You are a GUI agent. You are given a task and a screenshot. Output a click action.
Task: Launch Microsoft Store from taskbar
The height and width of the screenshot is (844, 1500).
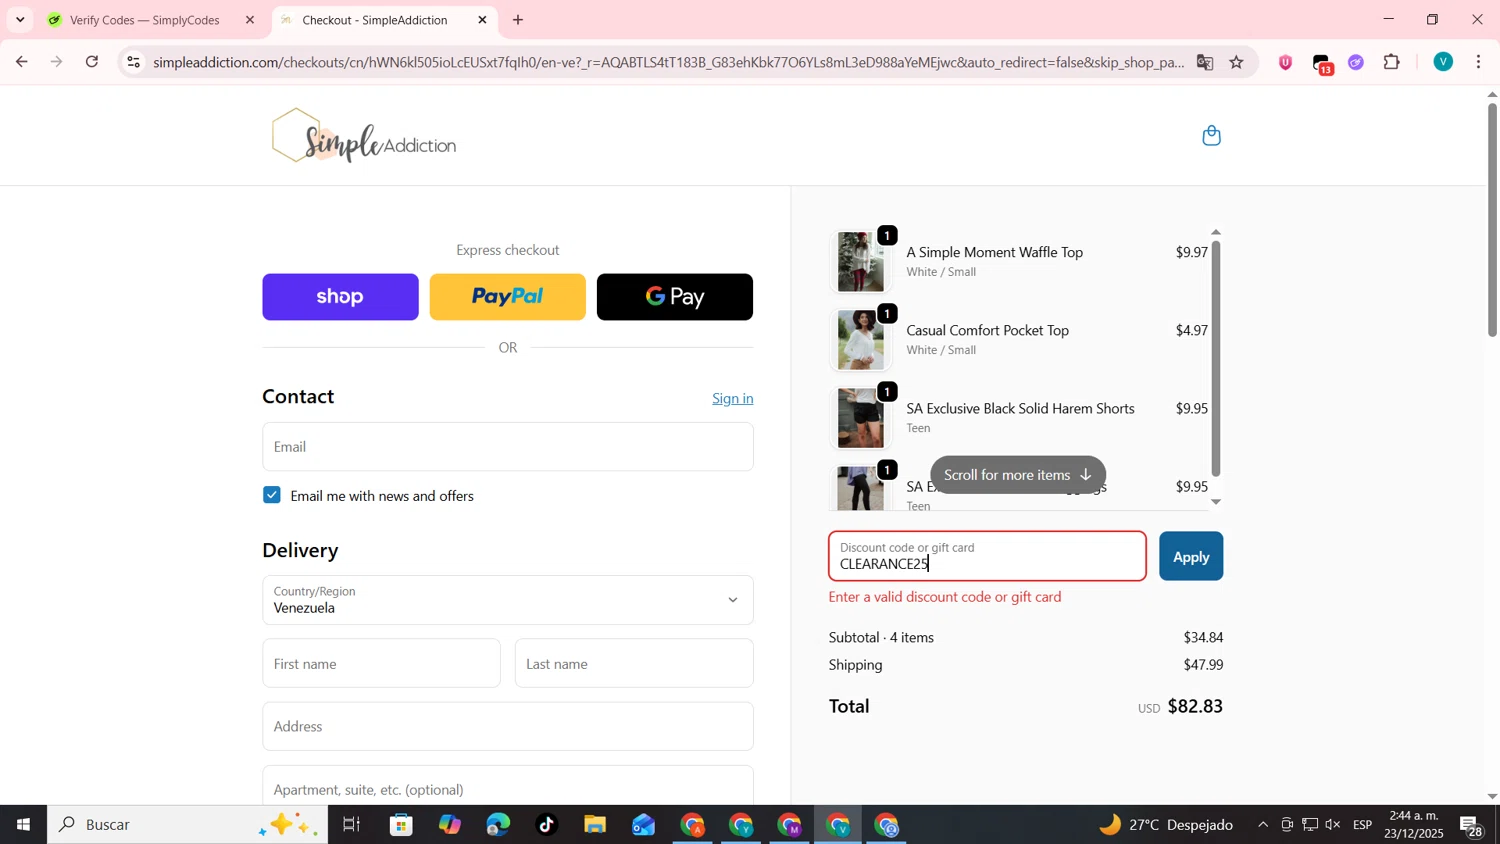click(x=401, y=825)
